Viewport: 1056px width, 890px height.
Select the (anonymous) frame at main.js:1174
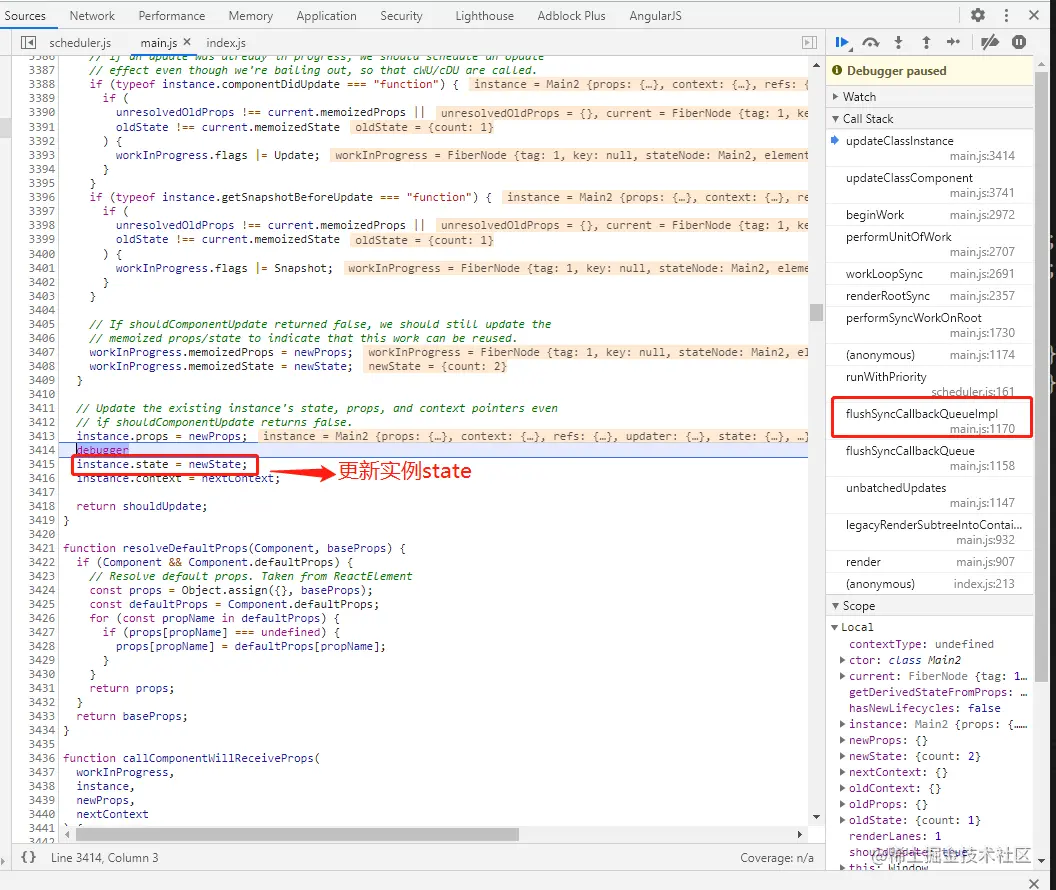coord(929,355)
